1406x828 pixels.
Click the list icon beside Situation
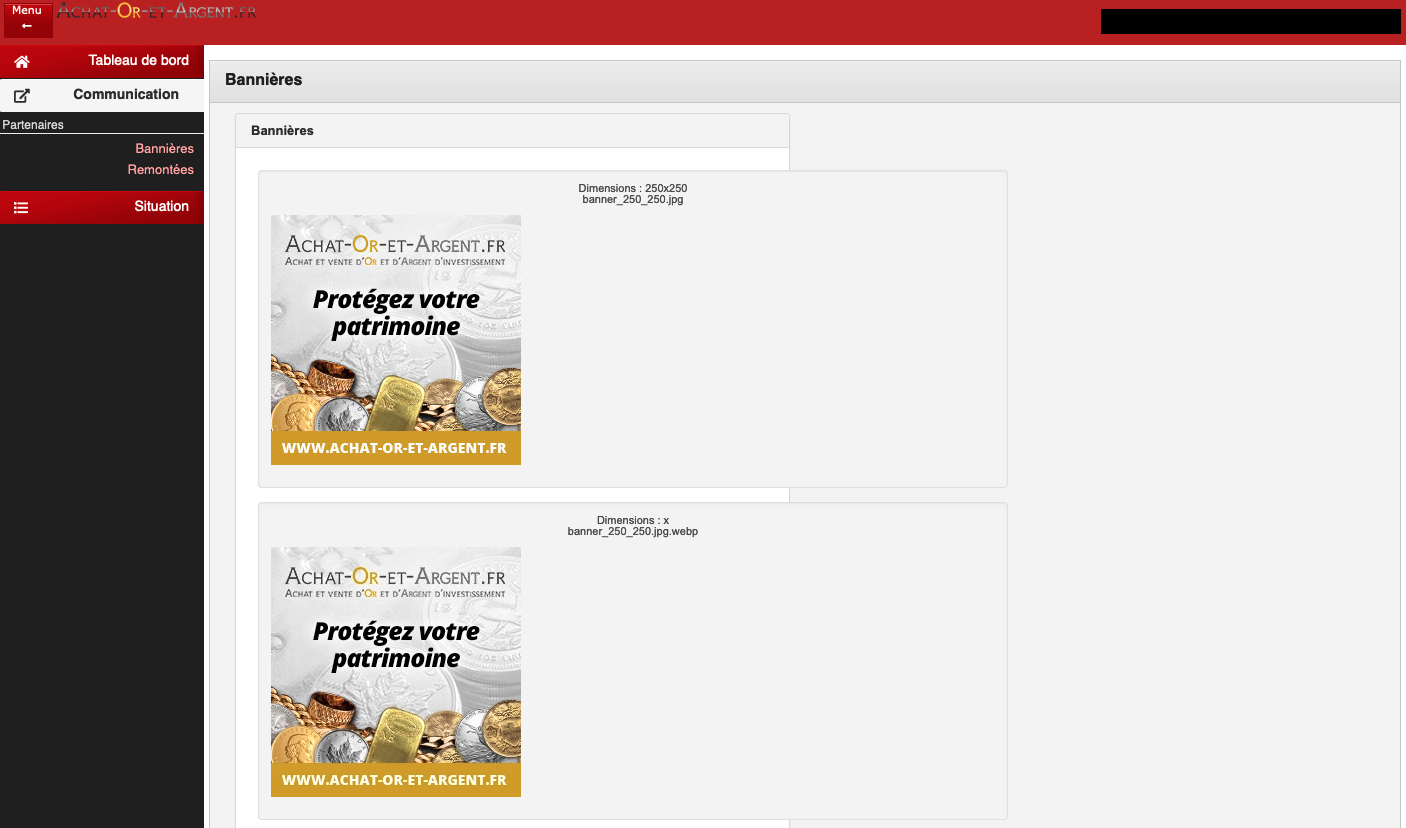21,208
